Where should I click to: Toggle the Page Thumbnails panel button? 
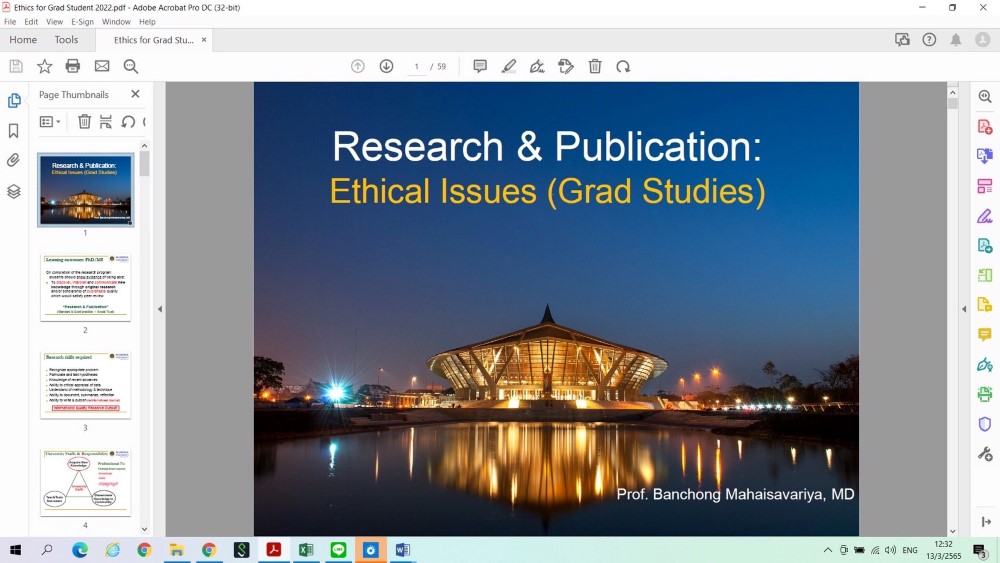click(x=14, y=101)
